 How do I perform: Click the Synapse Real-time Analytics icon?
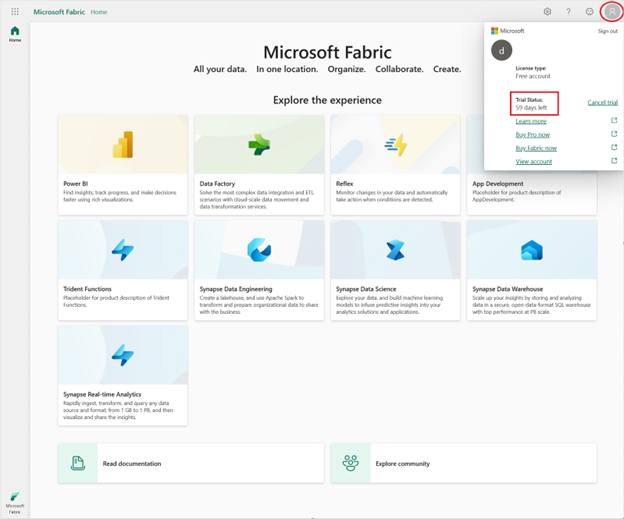(x=123, y=355)
